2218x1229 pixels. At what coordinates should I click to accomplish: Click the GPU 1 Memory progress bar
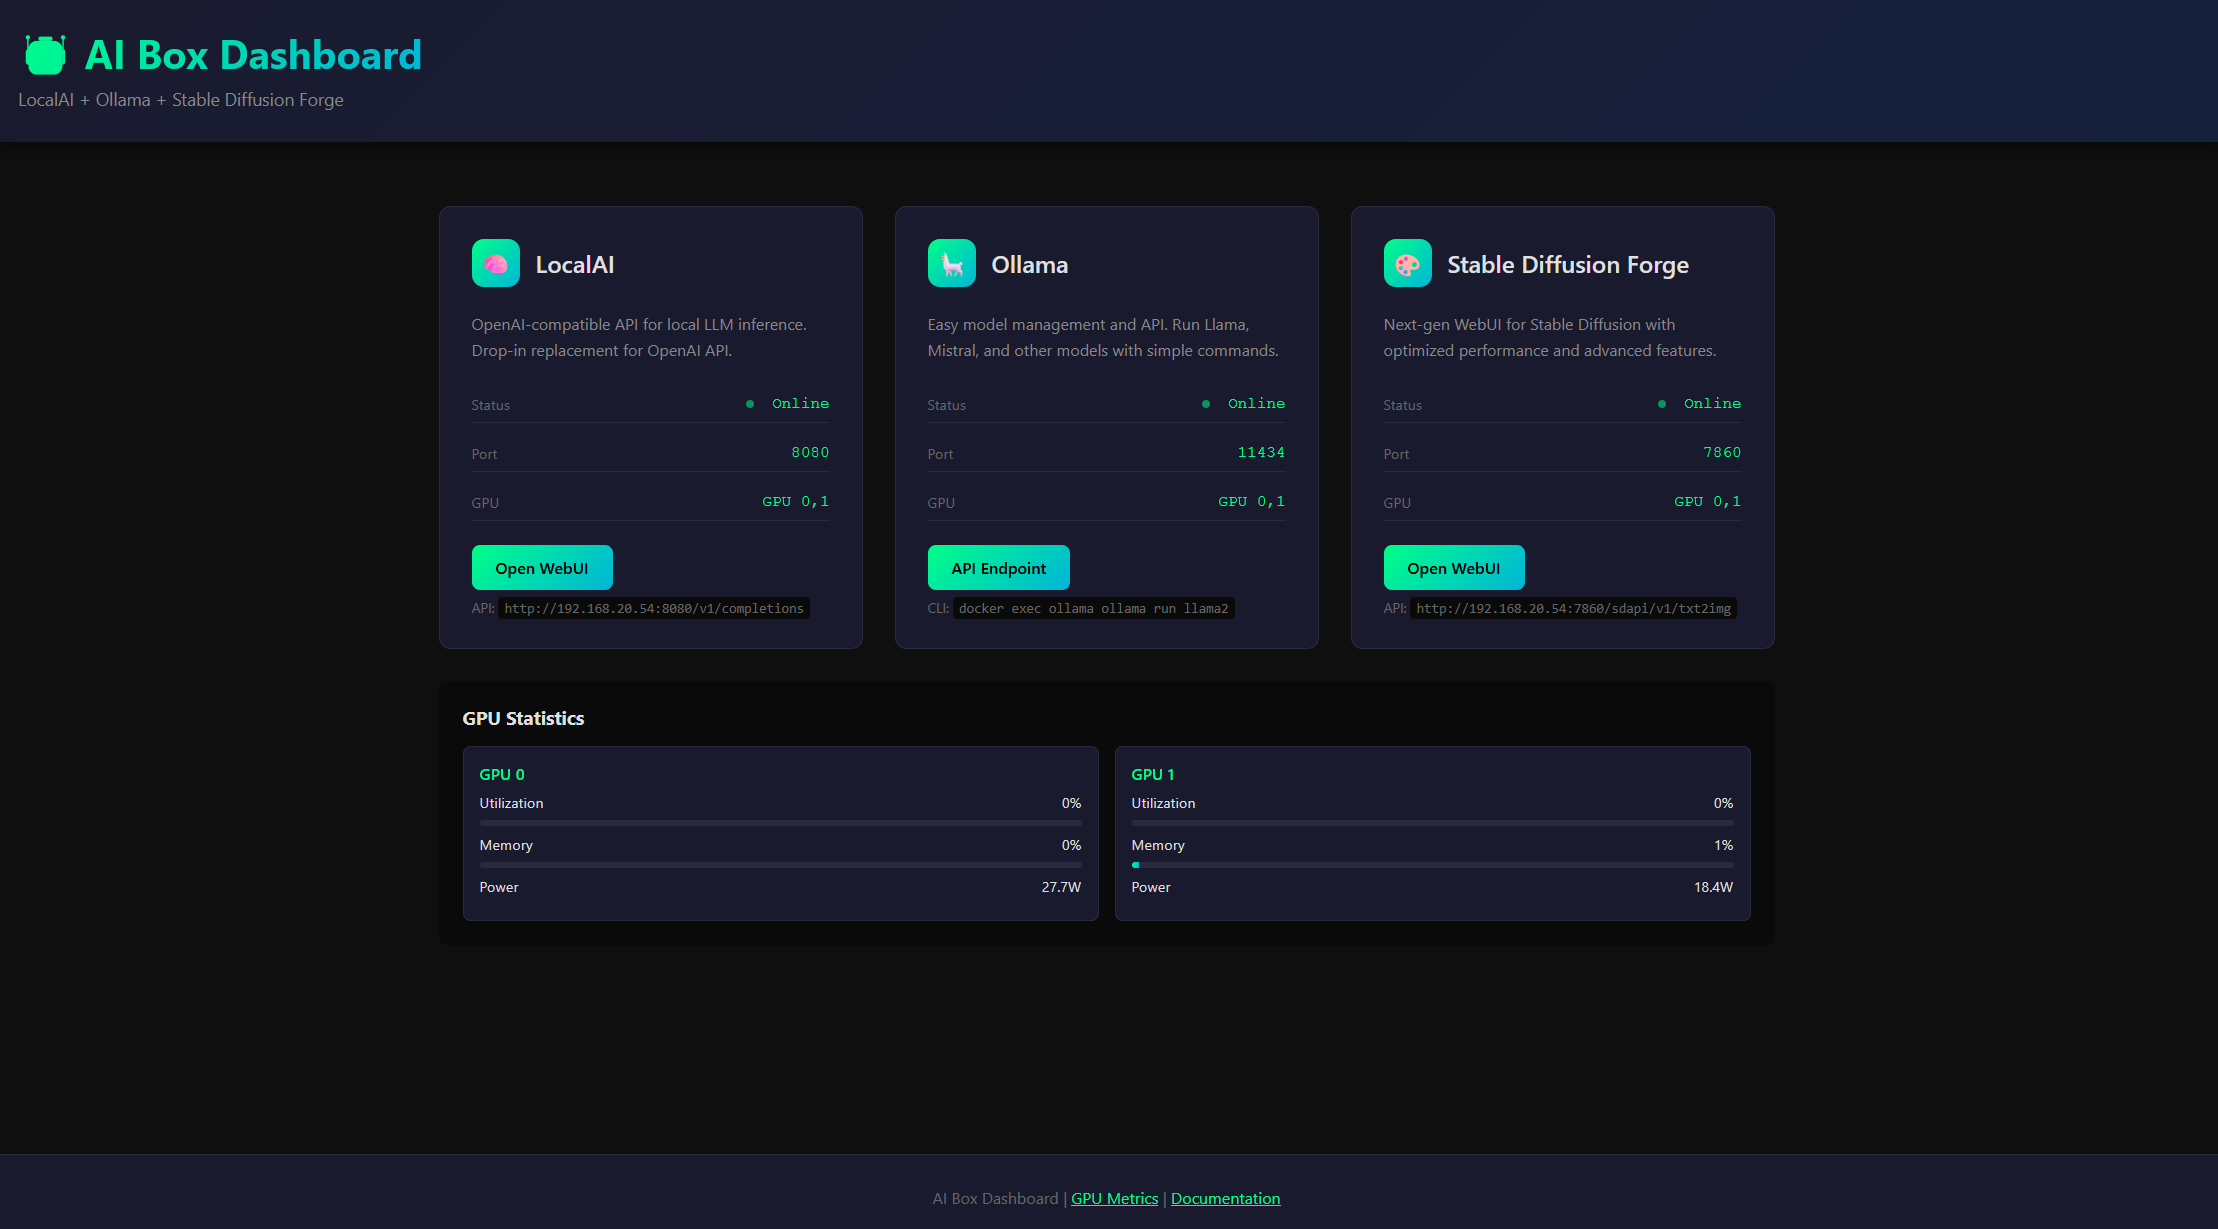tap(1432, 864)
